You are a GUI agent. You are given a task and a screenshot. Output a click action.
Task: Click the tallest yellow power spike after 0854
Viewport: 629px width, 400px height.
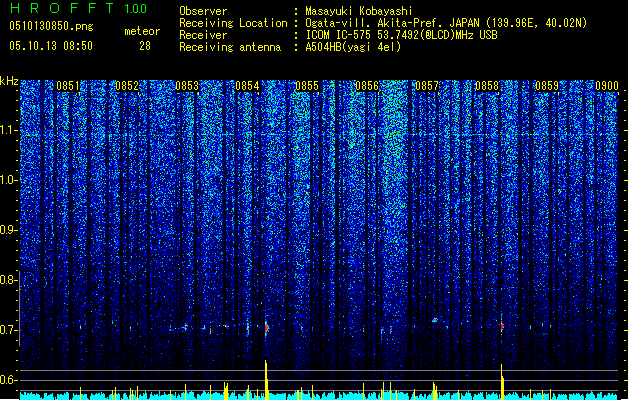(x=266, y=380)
